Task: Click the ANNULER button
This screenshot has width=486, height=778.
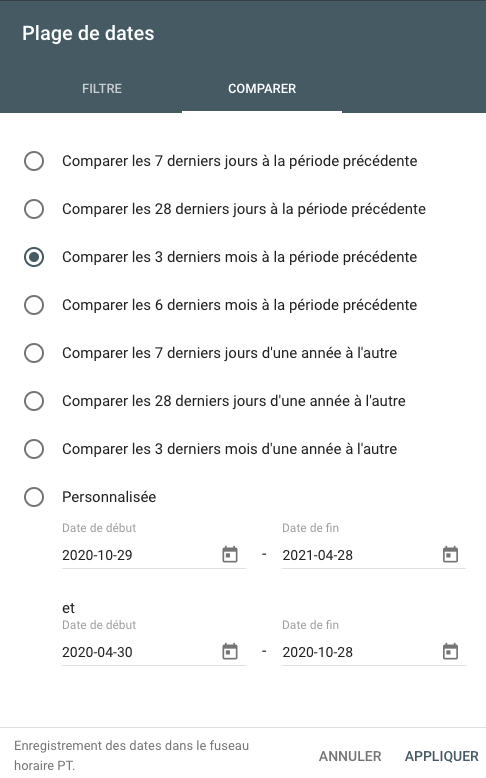Action: pyautogui.click(x=350, y=756)
